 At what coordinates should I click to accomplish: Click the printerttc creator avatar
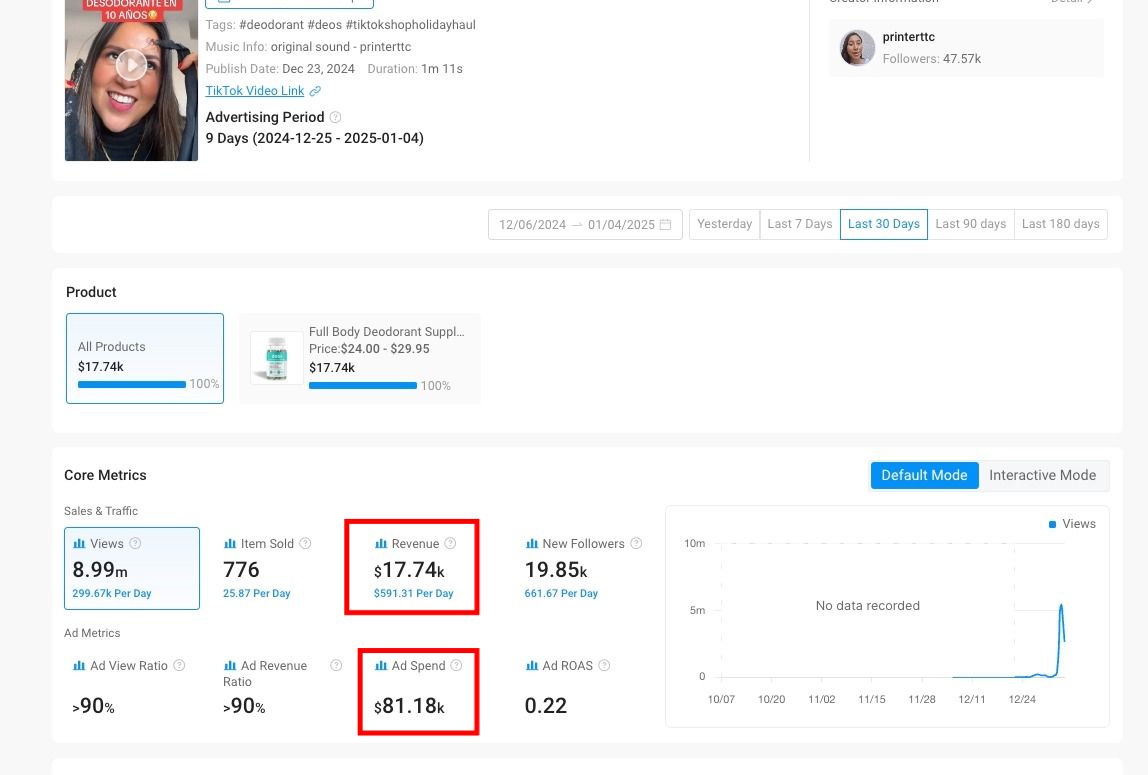pos(857,48)
